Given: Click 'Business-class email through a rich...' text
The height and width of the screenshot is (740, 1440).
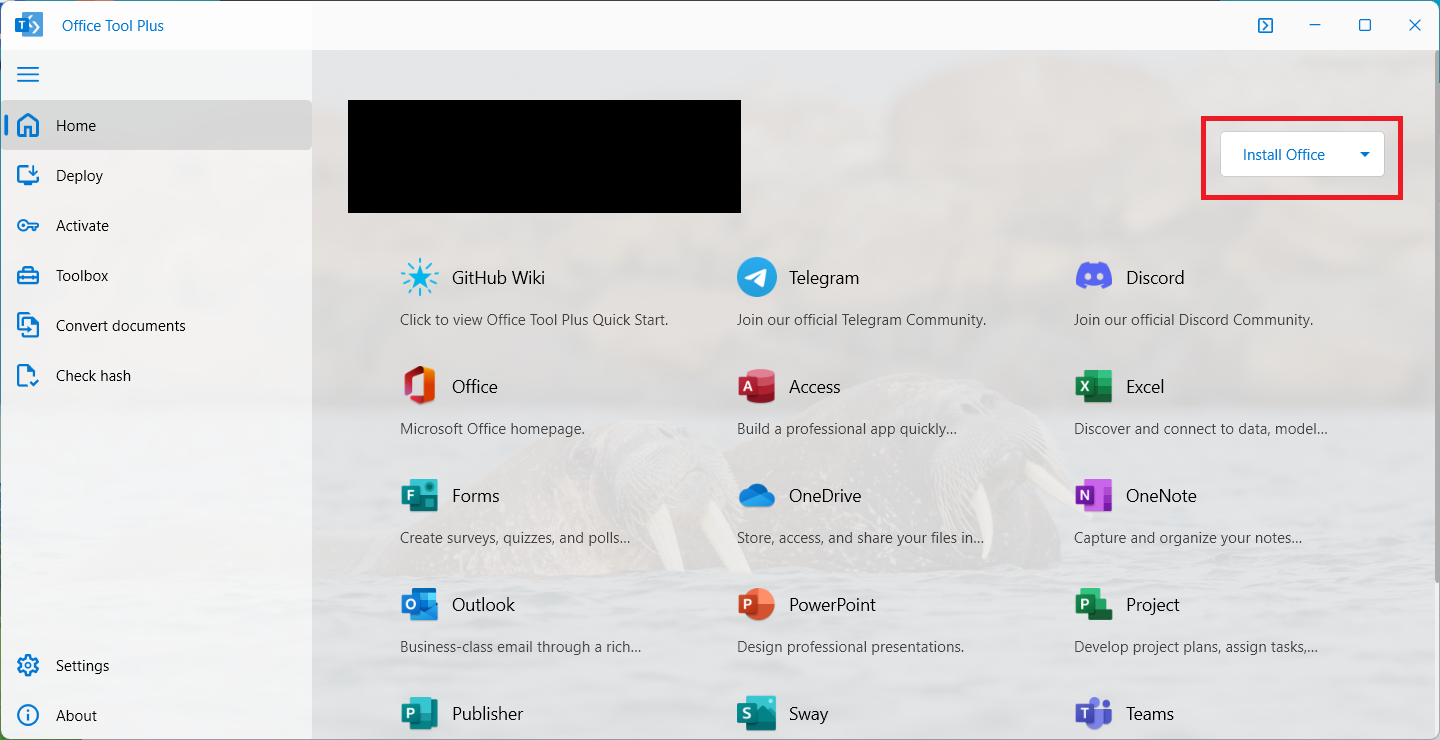Looking at the screenshot, I should [520, 647].
